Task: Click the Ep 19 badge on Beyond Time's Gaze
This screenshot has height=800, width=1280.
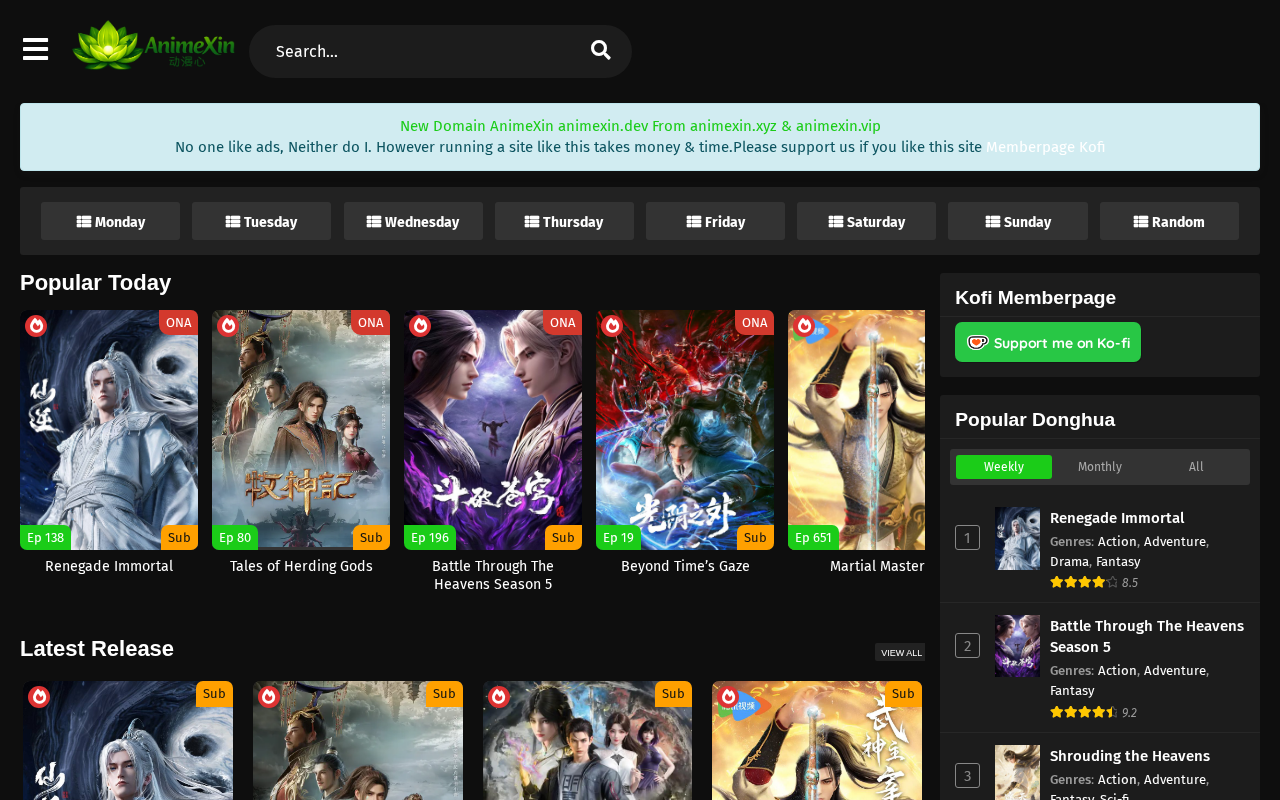Action: (618, 538)
